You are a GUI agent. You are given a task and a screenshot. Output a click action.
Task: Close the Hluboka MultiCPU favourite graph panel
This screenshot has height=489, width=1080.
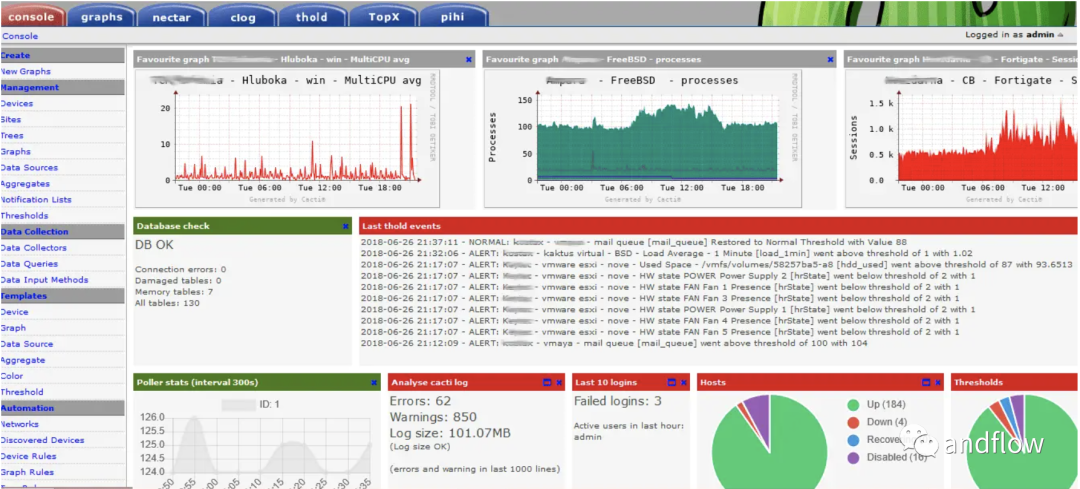[x=469, y=60]
